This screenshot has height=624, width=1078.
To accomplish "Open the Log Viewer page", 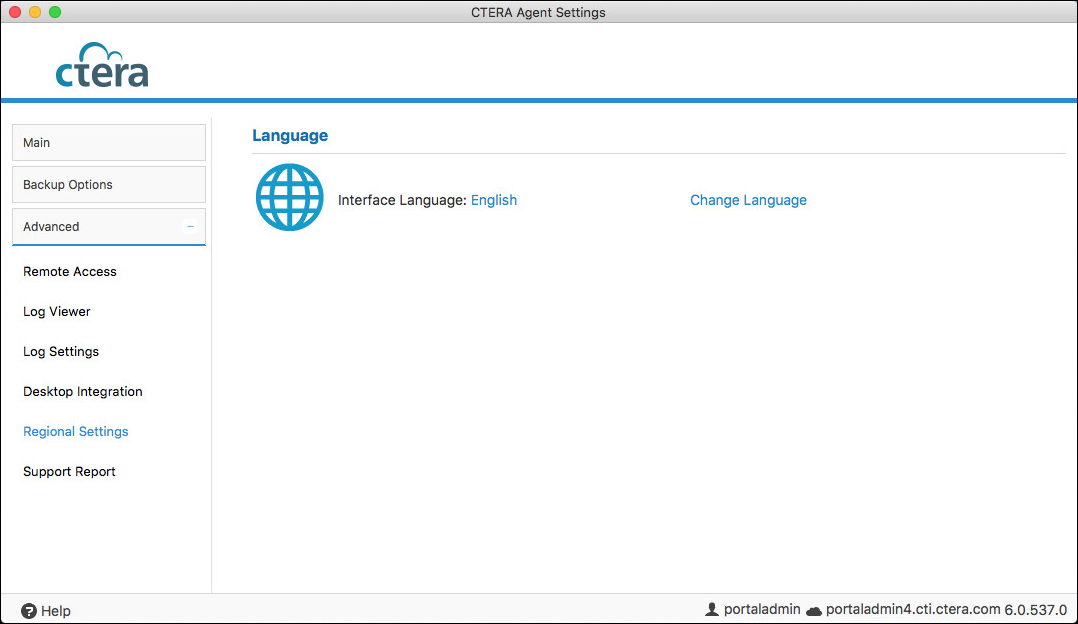I will [x=57, y=312].
